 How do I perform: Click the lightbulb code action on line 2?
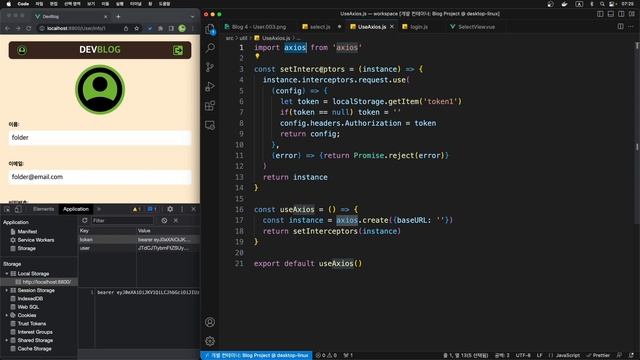[x=257, y=57]
